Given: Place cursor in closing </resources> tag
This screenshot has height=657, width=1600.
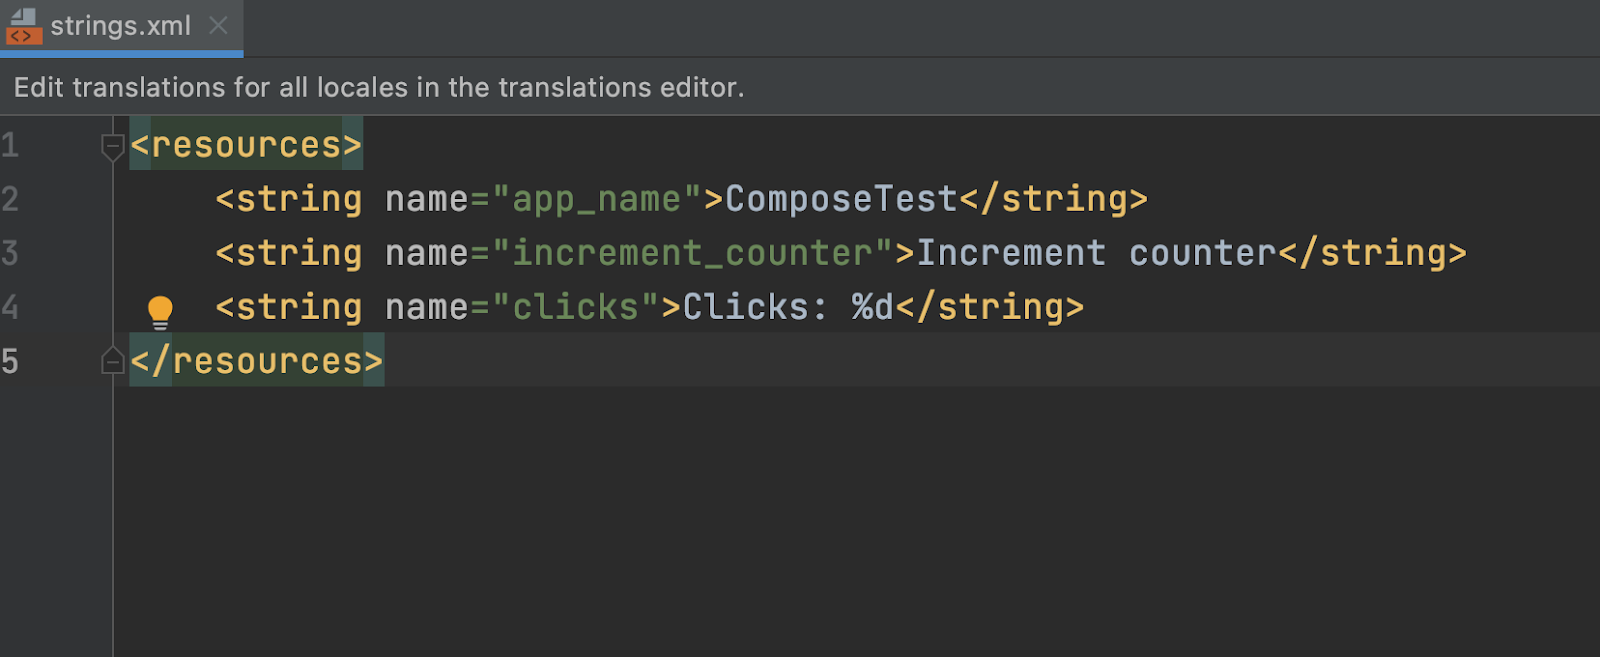Looking at the screenshot, I should 257,361.
